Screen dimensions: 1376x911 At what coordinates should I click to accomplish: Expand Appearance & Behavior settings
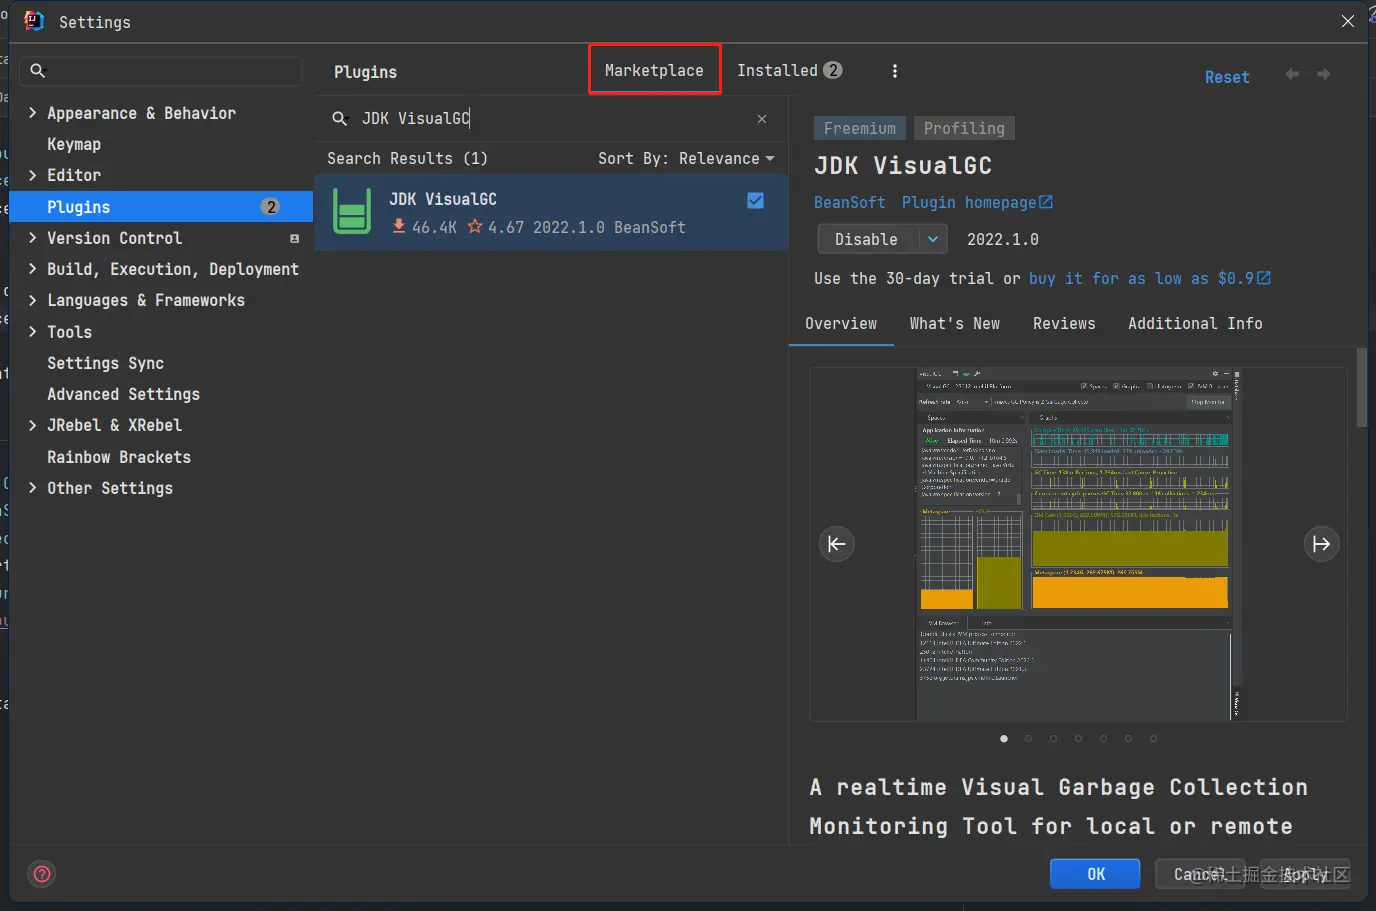pos(33,113)
